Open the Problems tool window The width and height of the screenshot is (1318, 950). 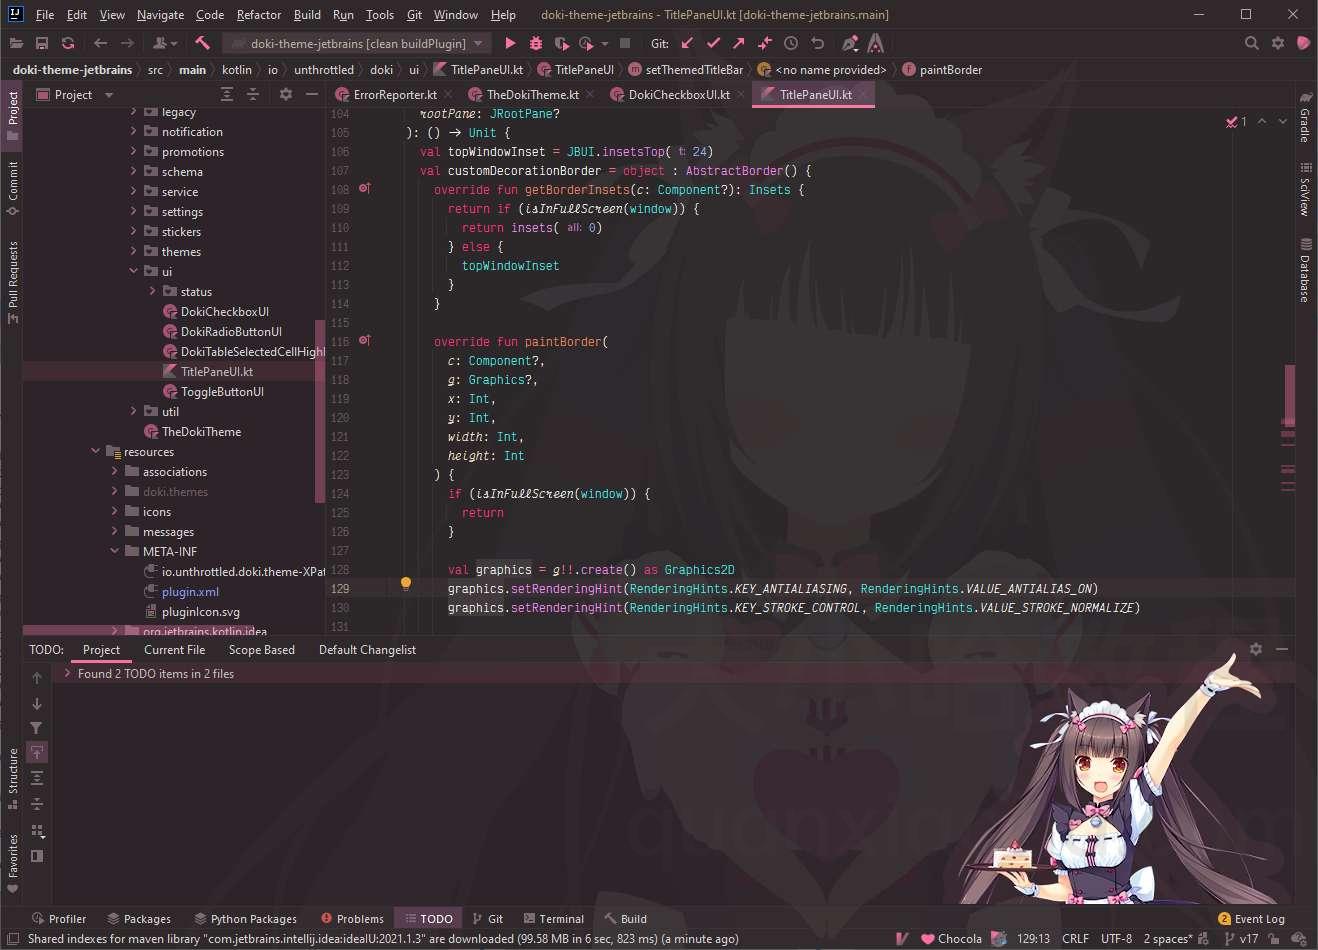pos(353,918)
